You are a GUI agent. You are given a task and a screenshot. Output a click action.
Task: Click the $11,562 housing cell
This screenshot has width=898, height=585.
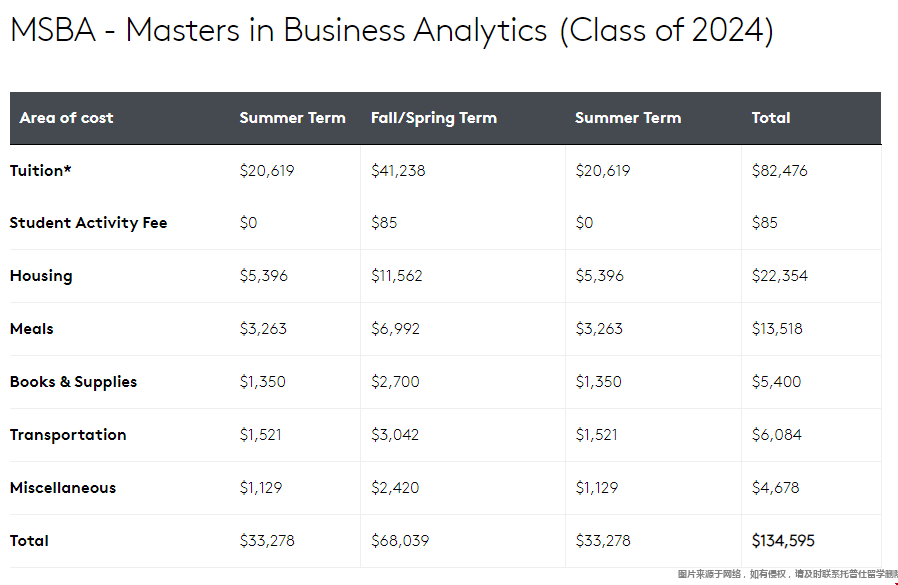(396, 276)
